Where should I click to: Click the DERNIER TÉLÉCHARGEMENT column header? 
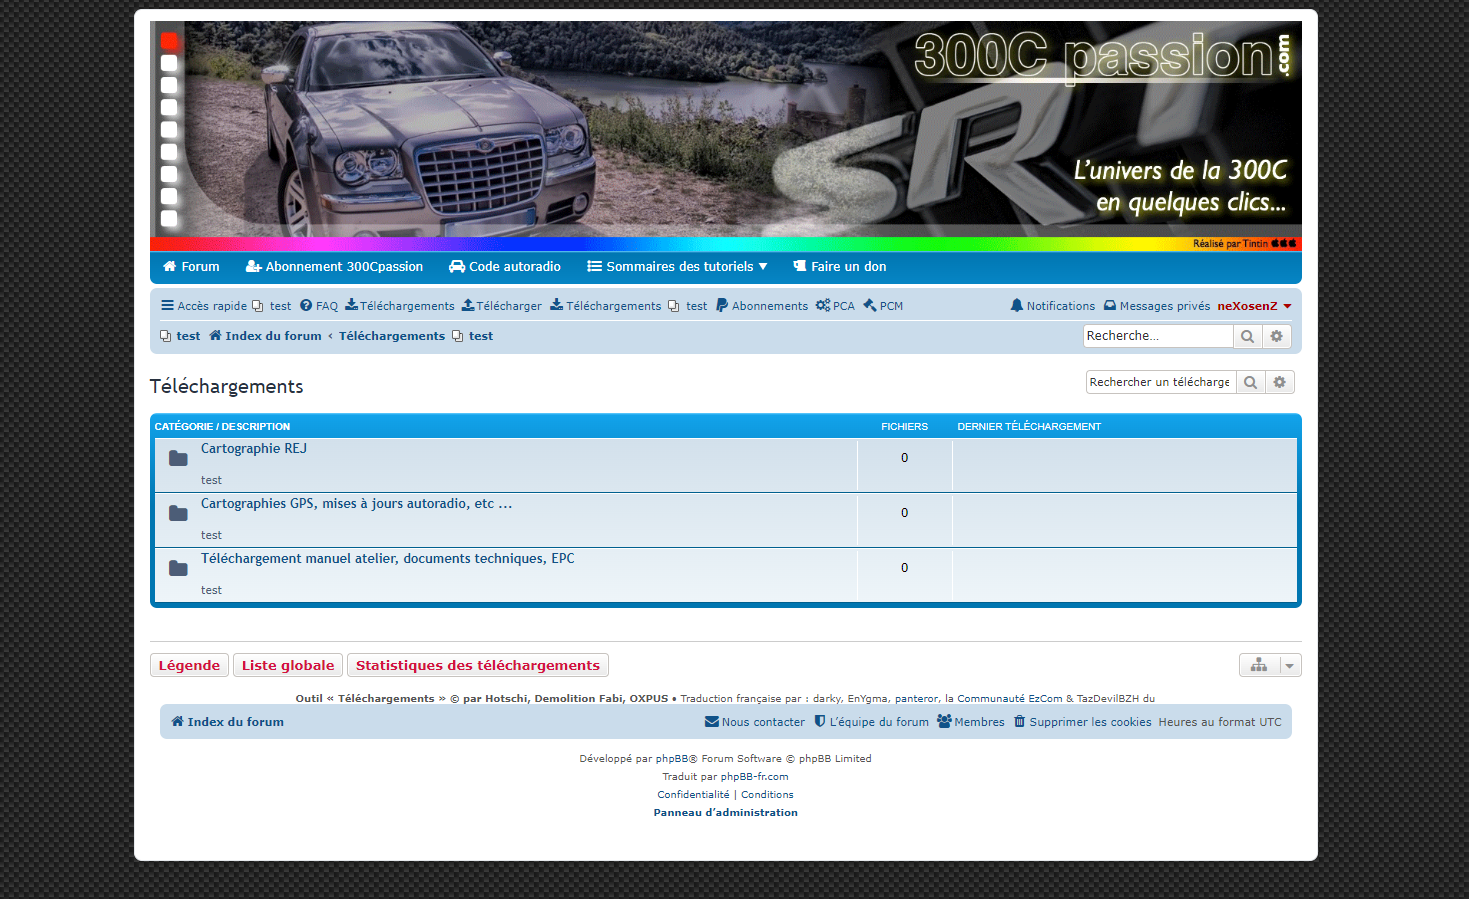coord(1029,427)
